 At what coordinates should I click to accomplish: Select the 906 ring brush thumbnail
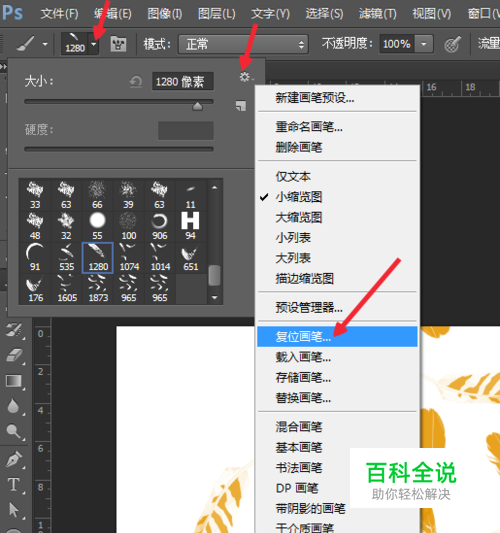tap(159, 226)
